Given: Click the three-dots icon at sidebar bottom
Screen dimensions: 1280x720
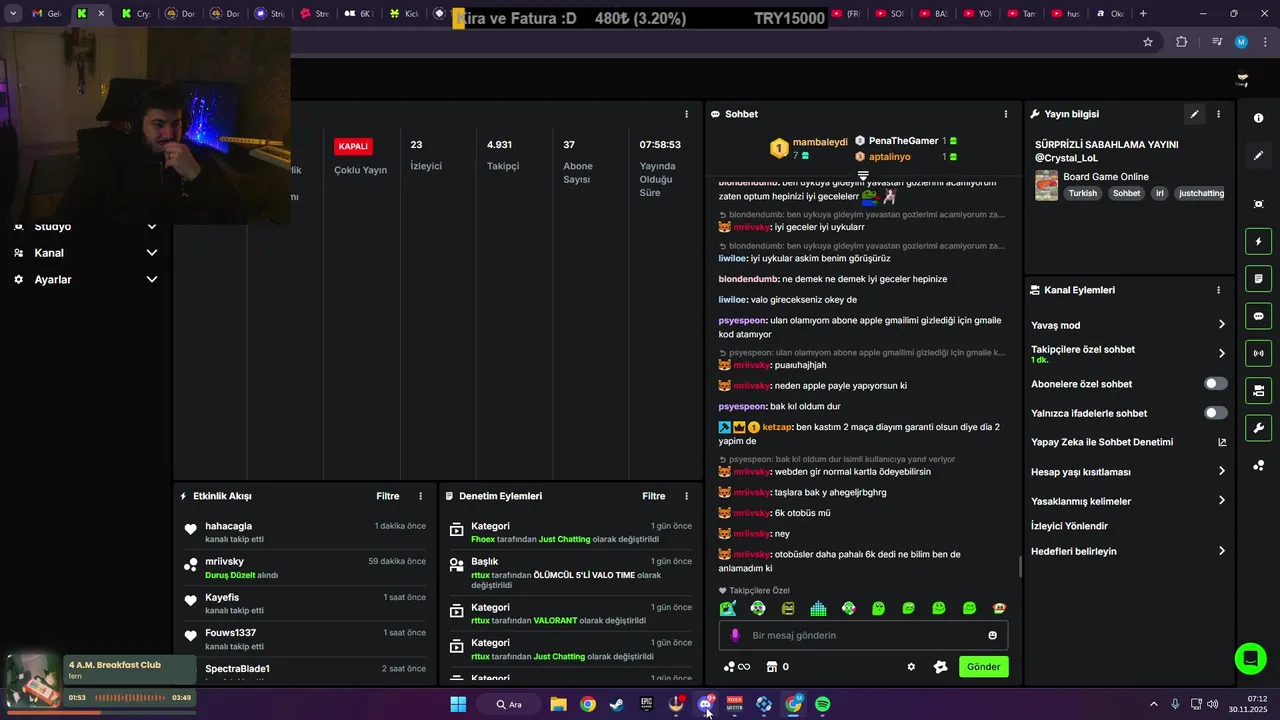Looking at the screenshot, I should [x=1258, y=465].
